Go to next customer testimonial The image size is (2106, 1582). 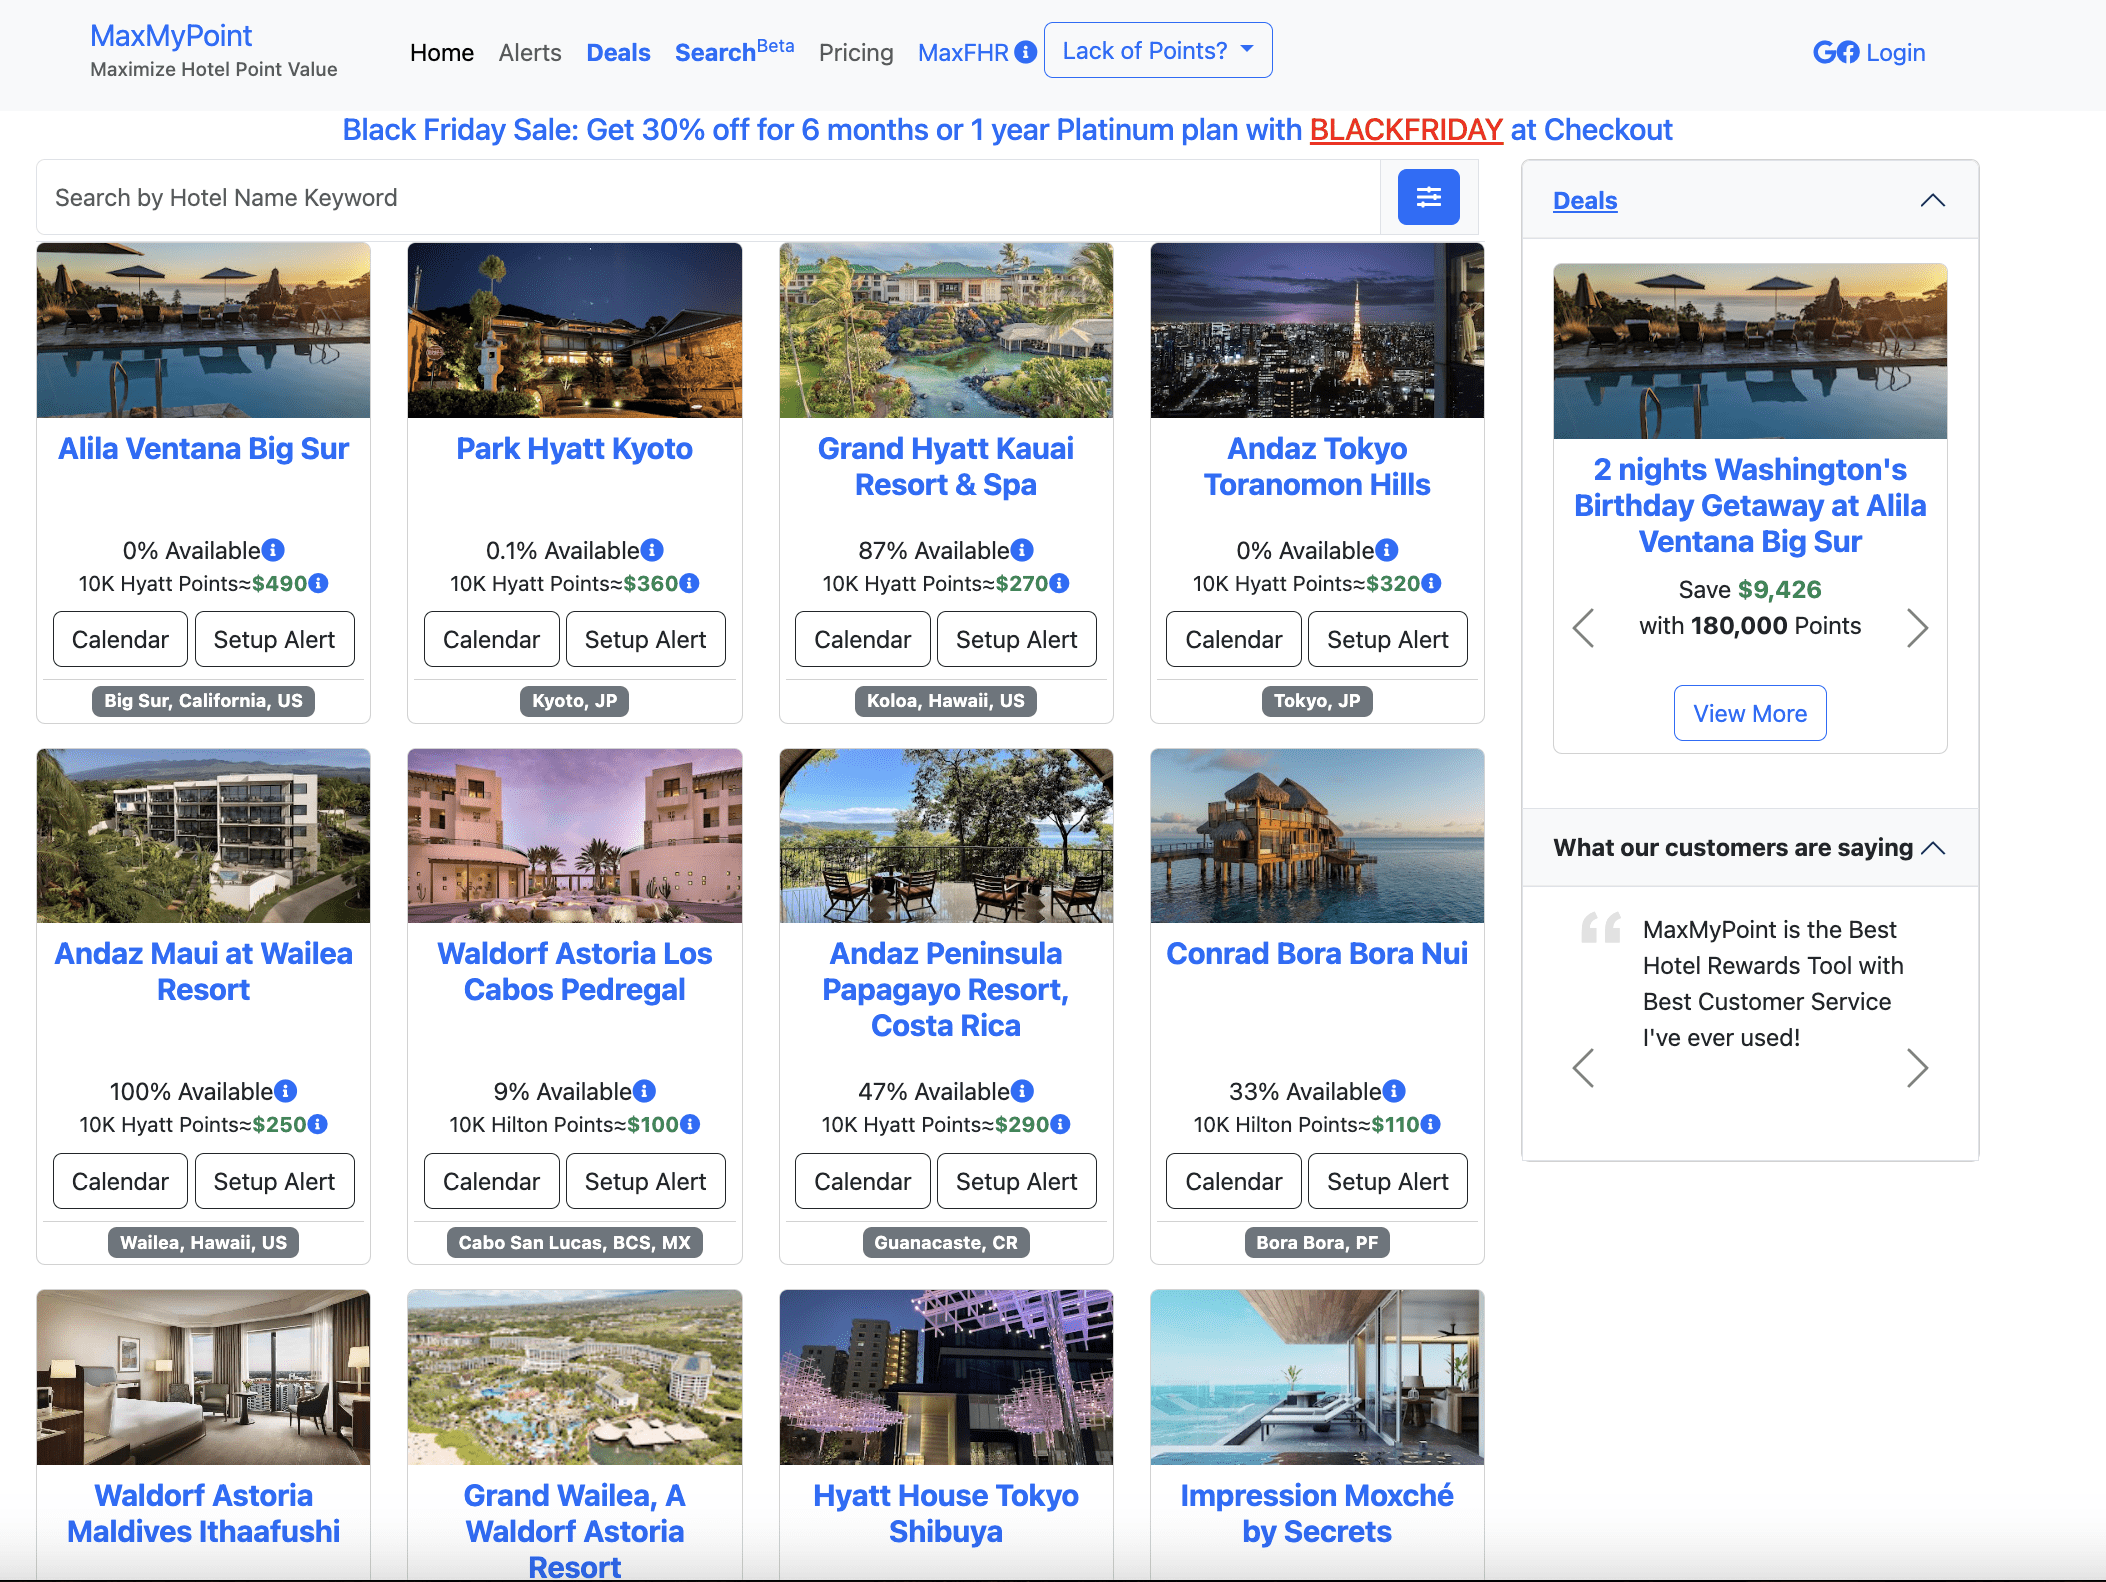pos(1917,1068)
